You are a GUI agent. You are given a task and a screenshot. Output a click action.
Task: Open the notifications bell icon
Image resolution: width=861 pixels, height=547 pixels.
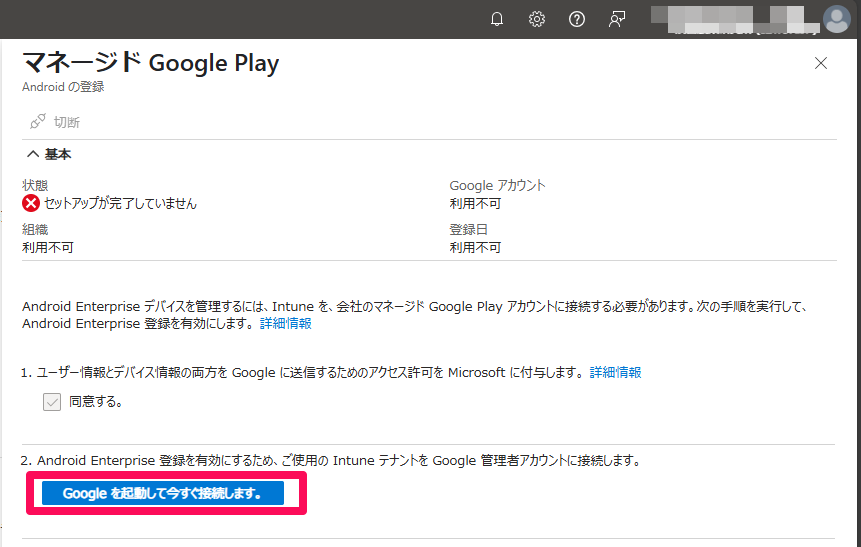pos(496,19)
